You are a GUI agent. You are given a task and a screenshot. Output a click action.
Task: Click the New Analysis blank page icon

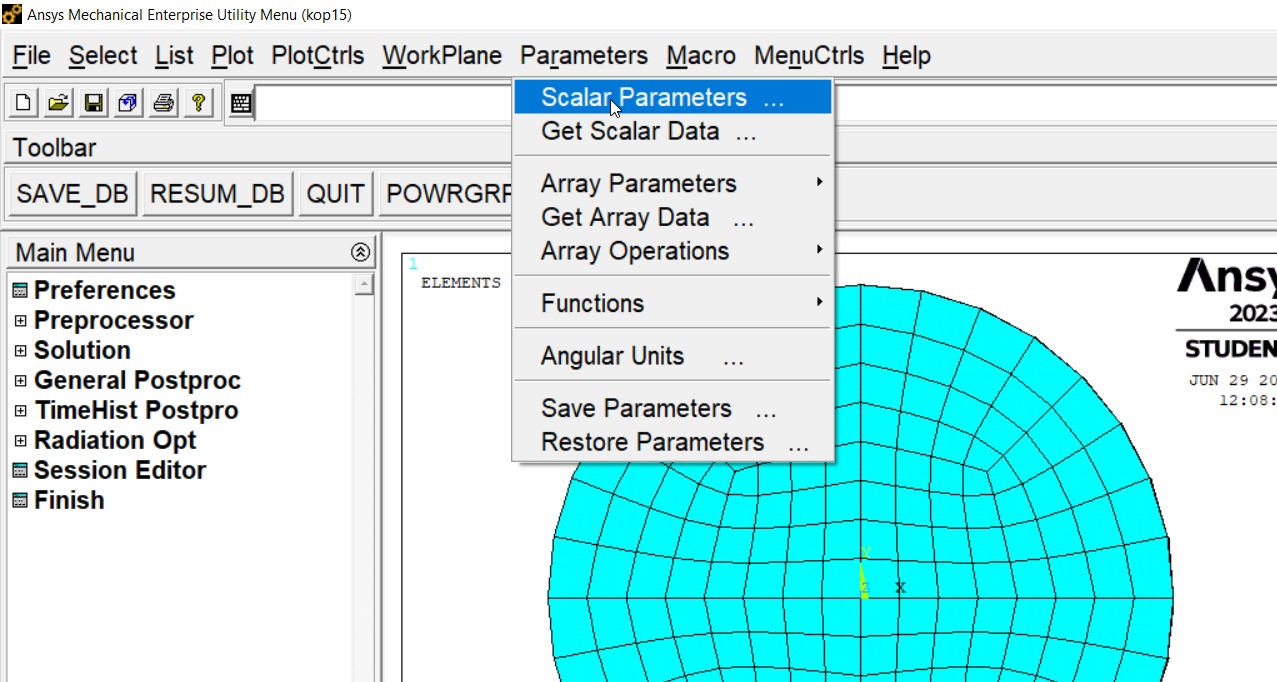[x=23, y=103]
